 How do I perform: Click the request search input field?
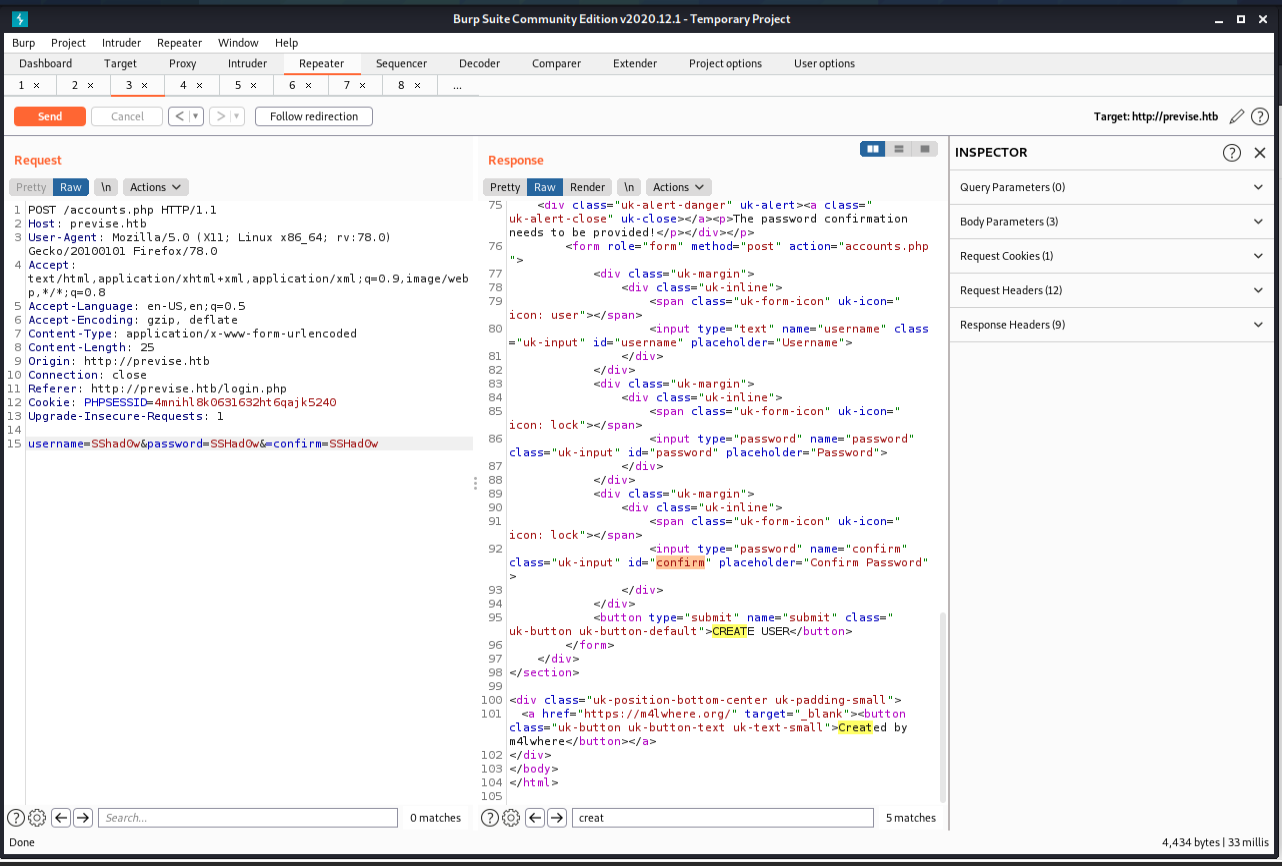pos(247,818)
